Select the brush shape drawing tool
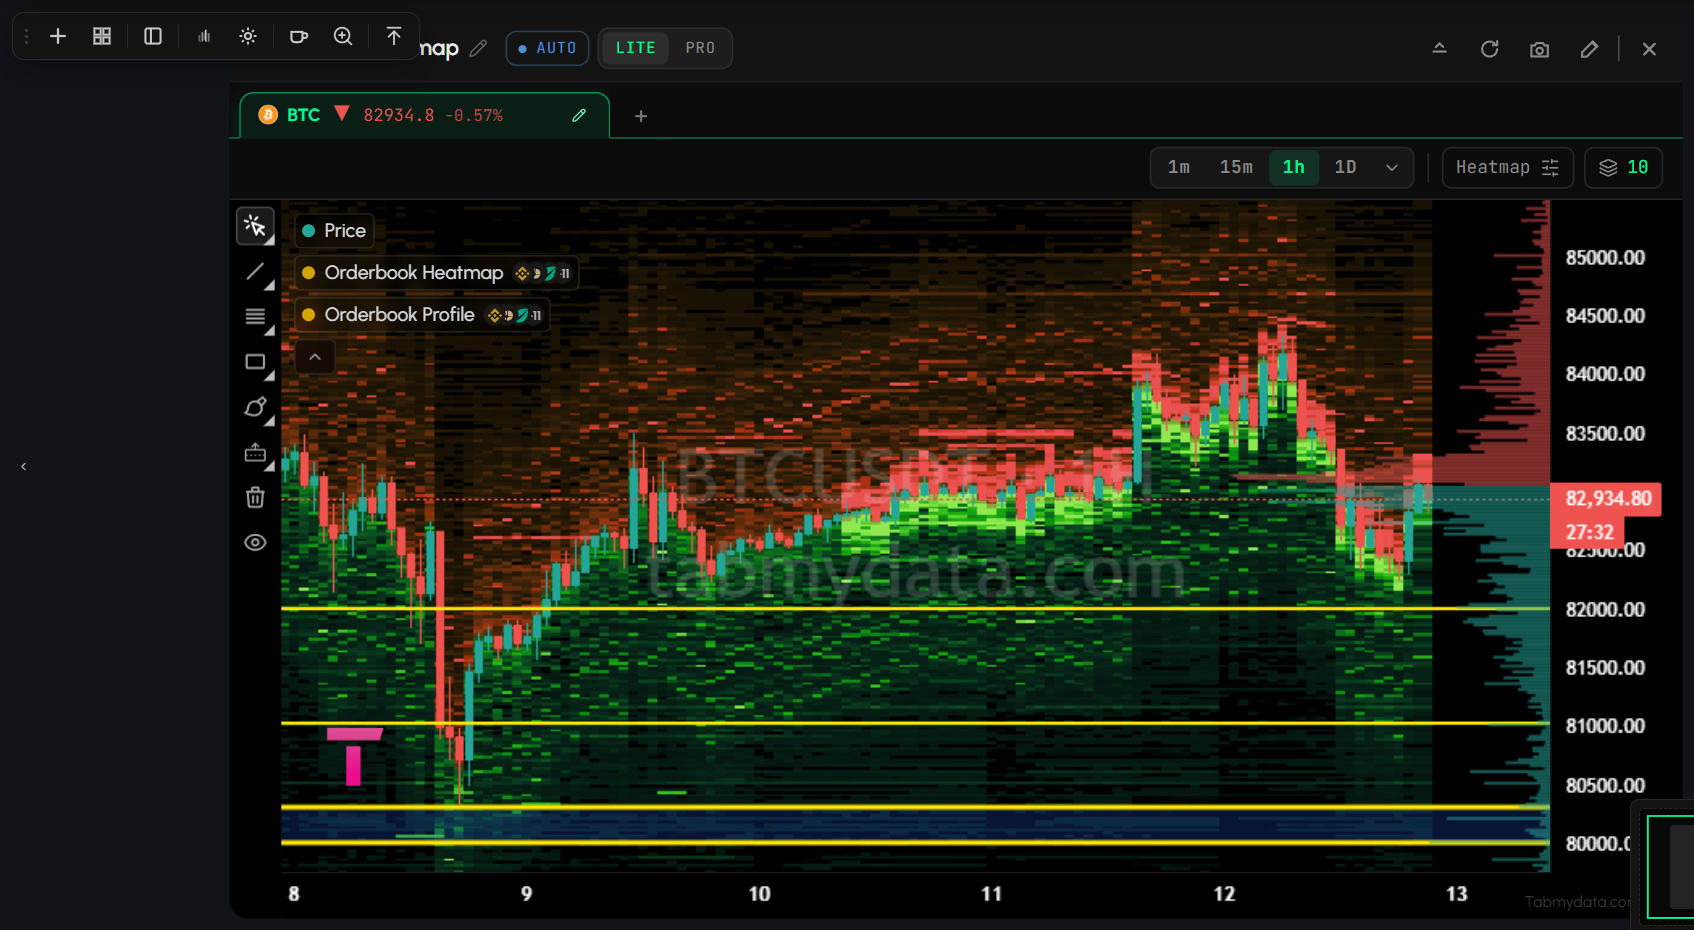Viewport: 1694px width, 930px height. [x=256, y=407]
